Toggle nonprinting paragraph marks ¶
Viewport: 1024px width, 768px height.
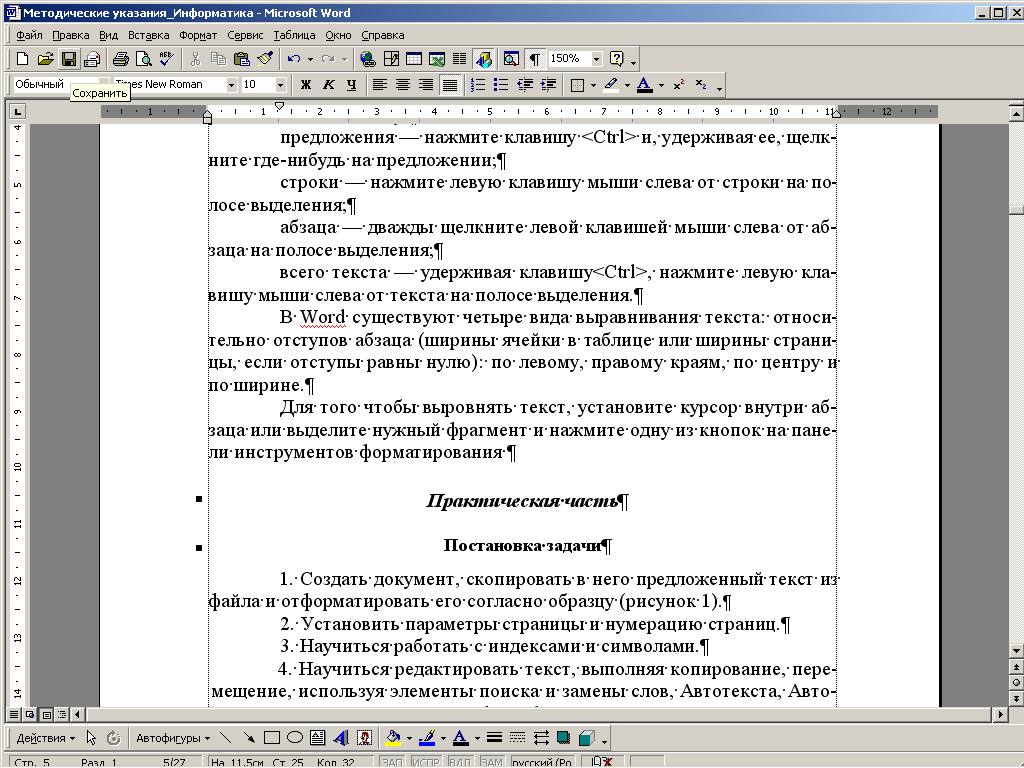coord(534,59)
